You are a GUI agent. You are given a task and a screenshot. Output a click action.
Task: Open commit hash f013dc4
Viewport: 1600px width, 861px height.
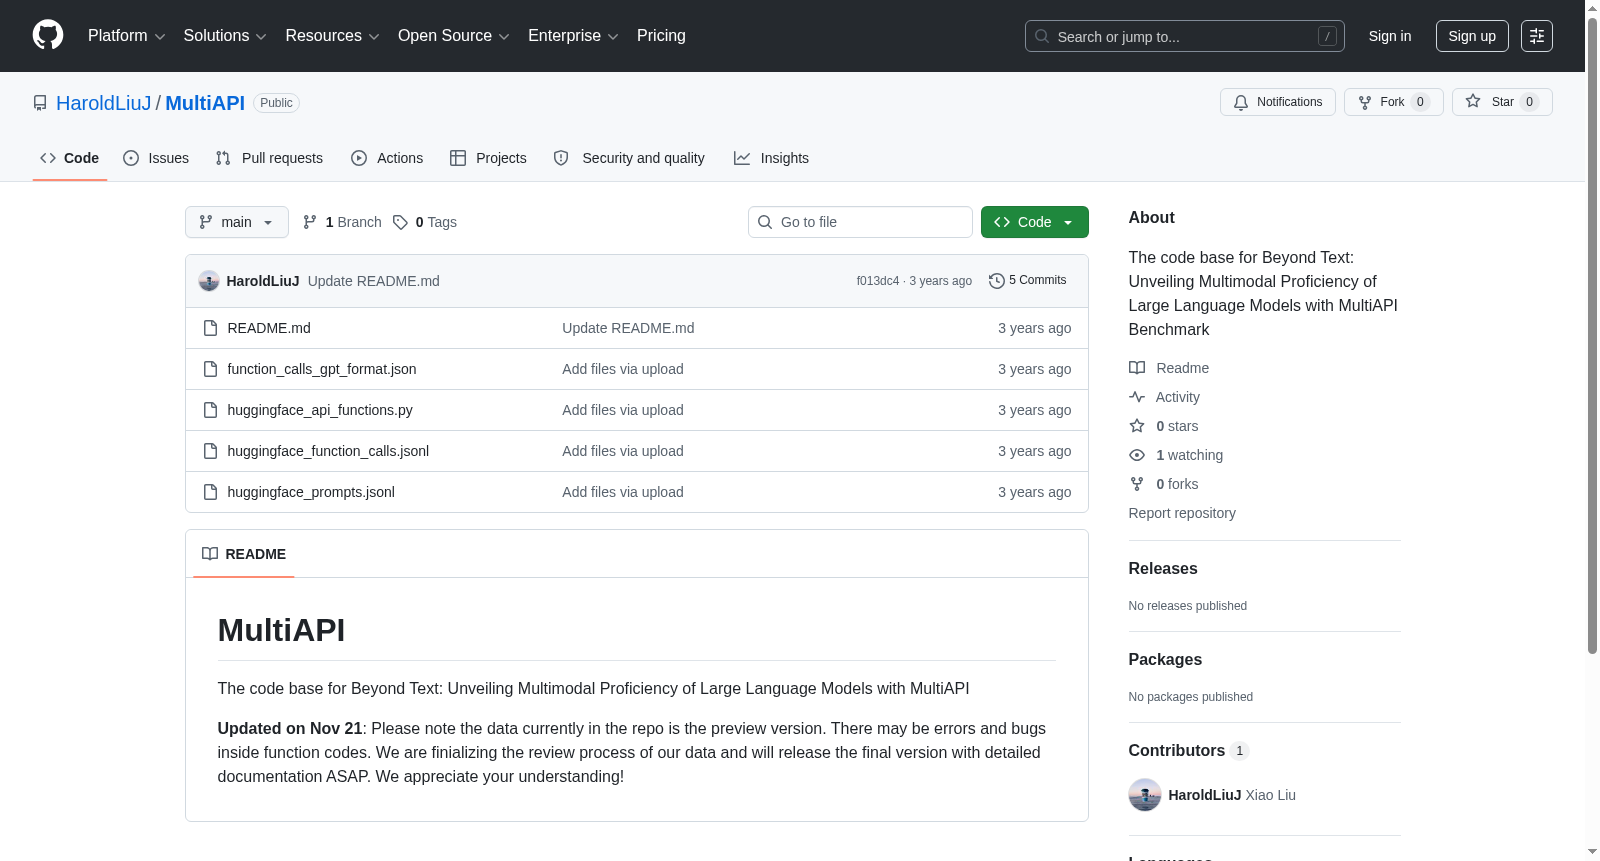click(878, 281)
